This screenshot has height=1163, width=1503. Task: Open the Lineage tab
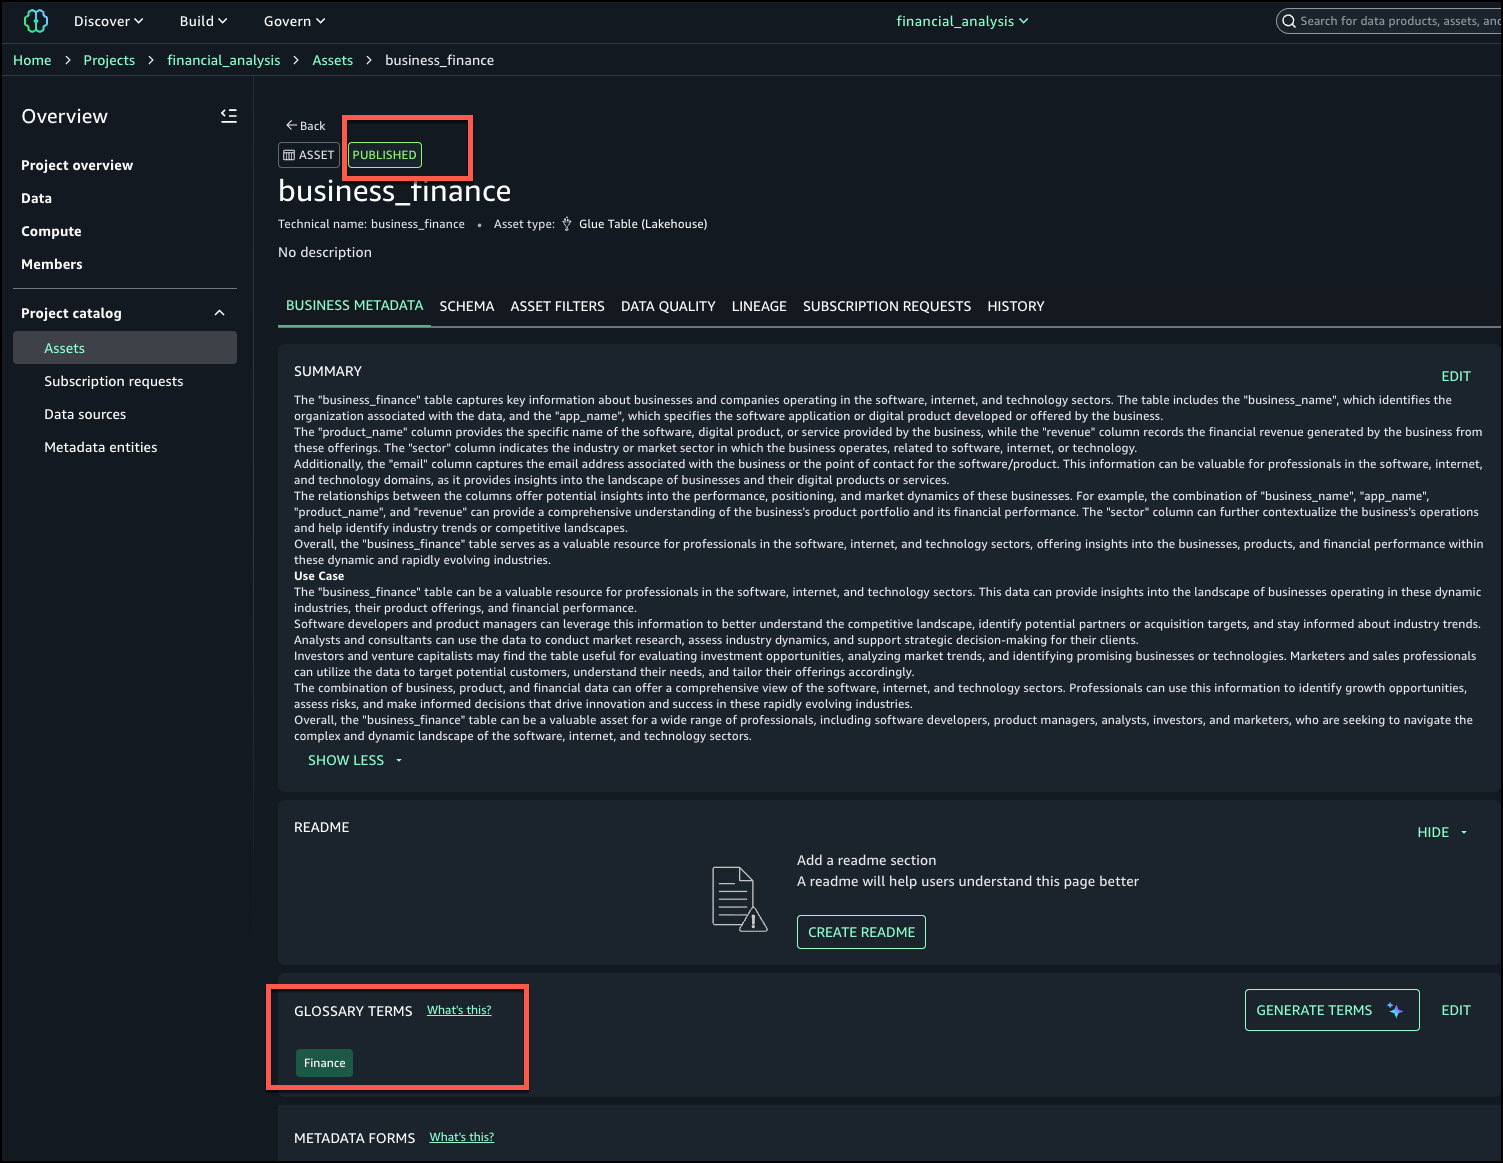coord(758,306)
